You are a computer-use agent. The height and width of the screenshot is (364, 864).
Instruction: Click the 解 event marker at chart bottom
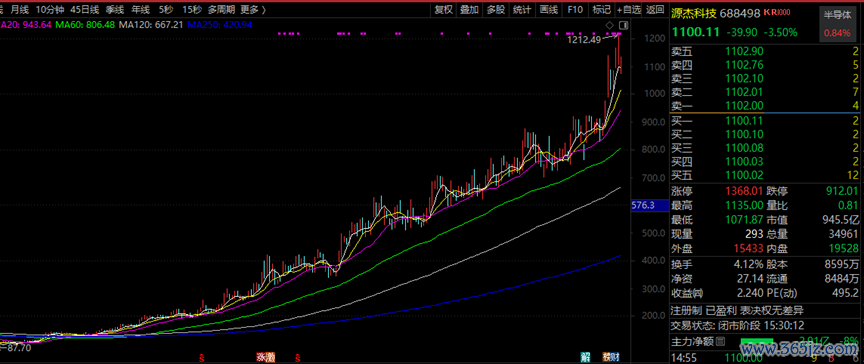click(585, 357)
